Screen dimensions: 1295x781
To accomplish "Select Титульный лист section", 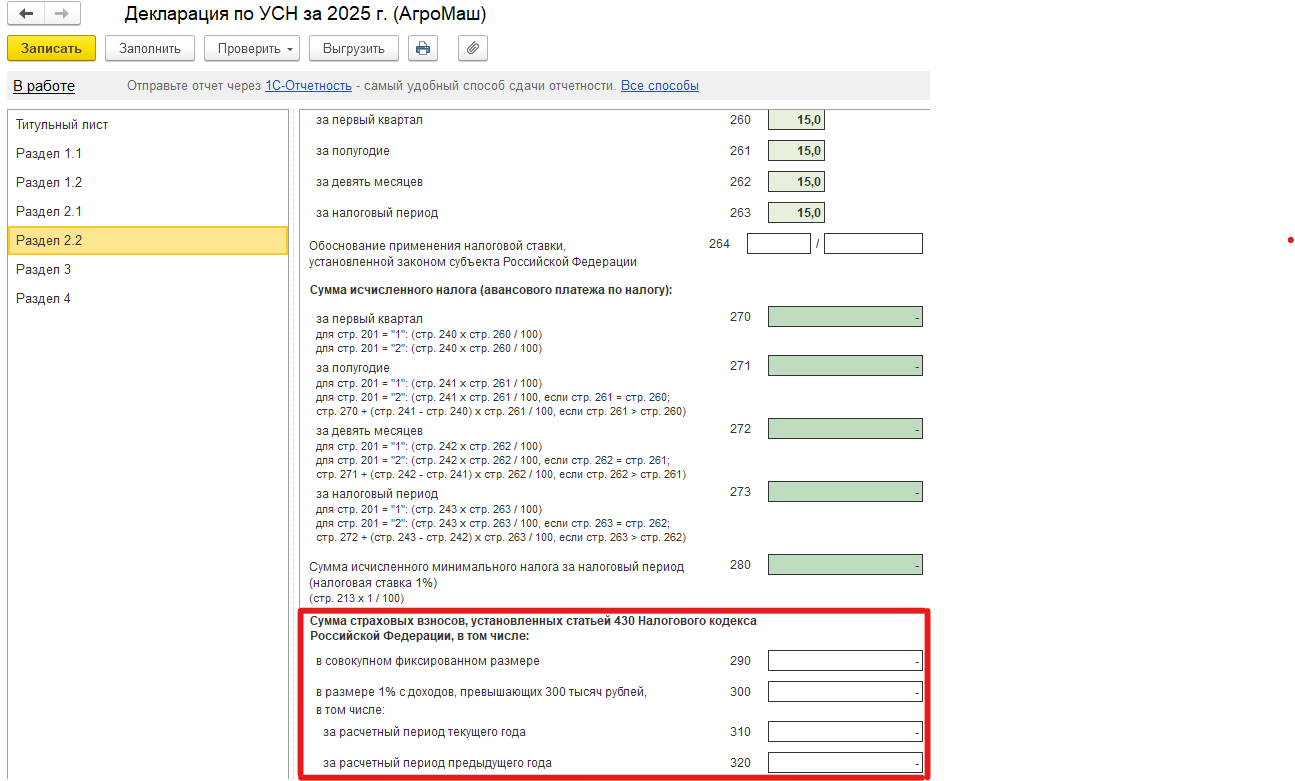I will click(x=62, y=125).
